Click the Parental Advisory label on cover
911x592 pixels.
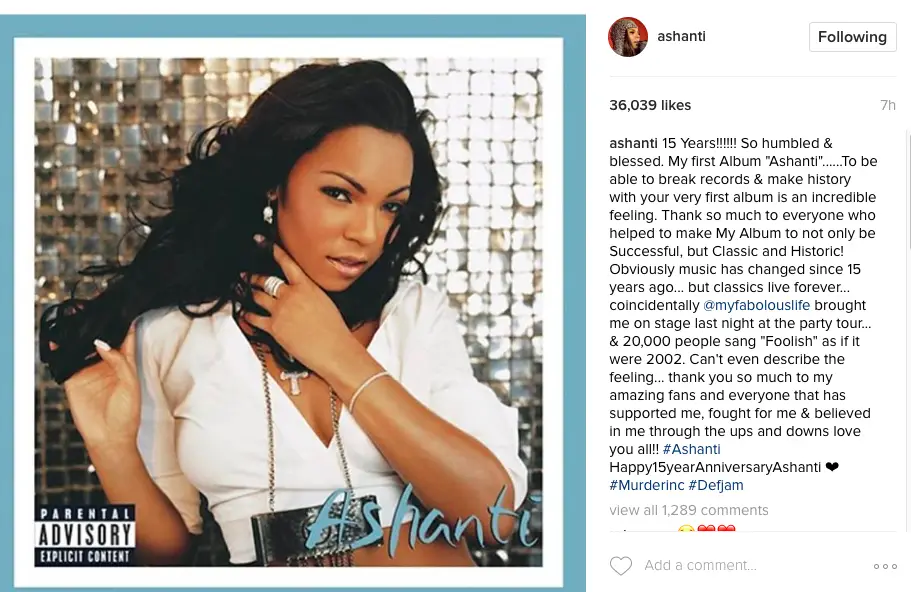pos(85,536)
